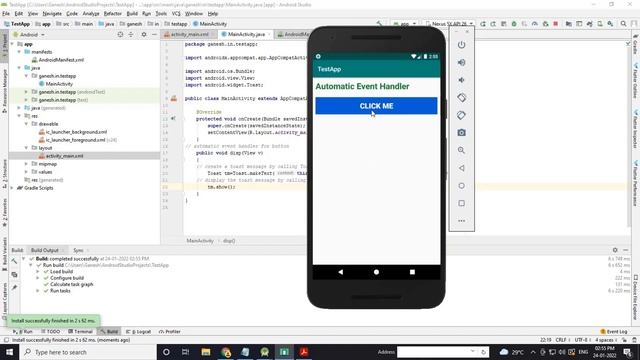Click the Make Project hammer icon in the toolbar
The image size is (640, 360).
(379, 24)
